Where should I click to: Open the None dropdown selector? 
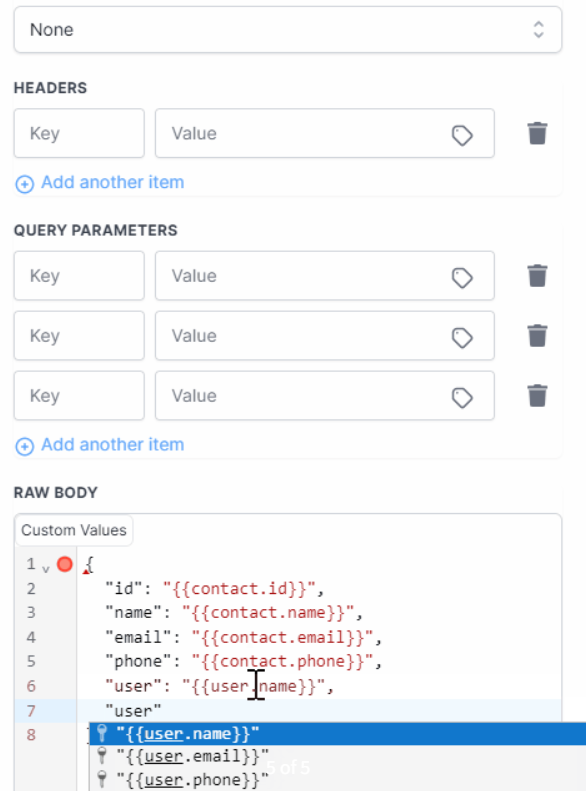click(x=287, y=30)
